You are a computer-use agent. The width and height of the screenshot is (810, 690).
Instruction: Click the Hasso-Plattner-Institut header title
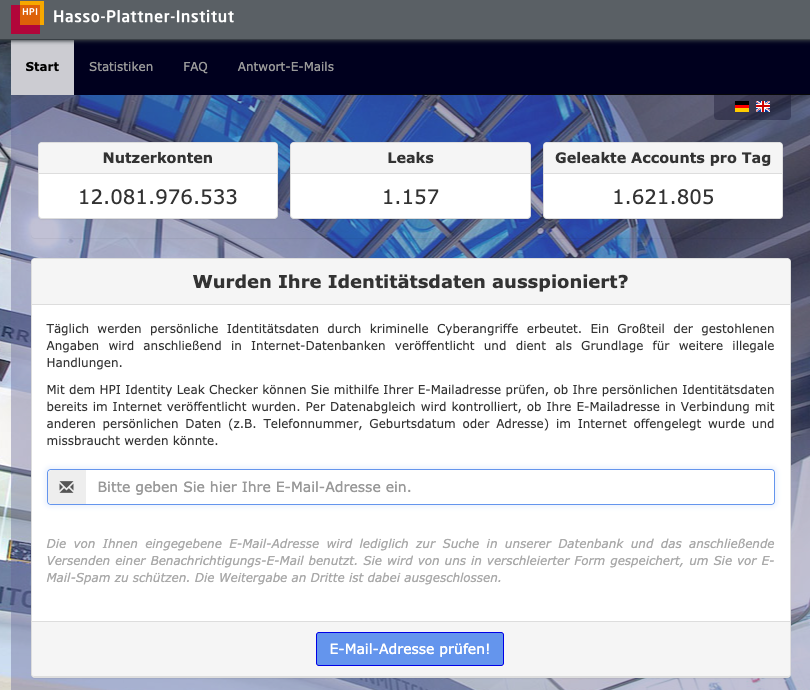144,17
